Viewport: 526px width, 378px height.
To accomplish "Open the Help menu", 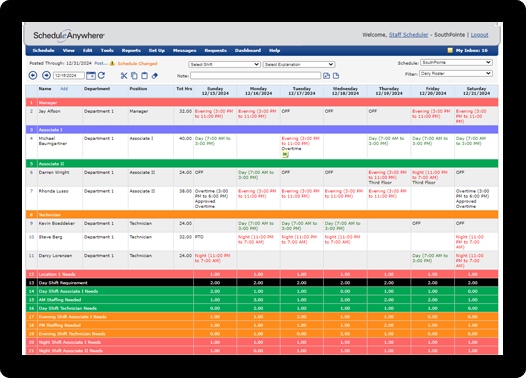I will (274, 50).
